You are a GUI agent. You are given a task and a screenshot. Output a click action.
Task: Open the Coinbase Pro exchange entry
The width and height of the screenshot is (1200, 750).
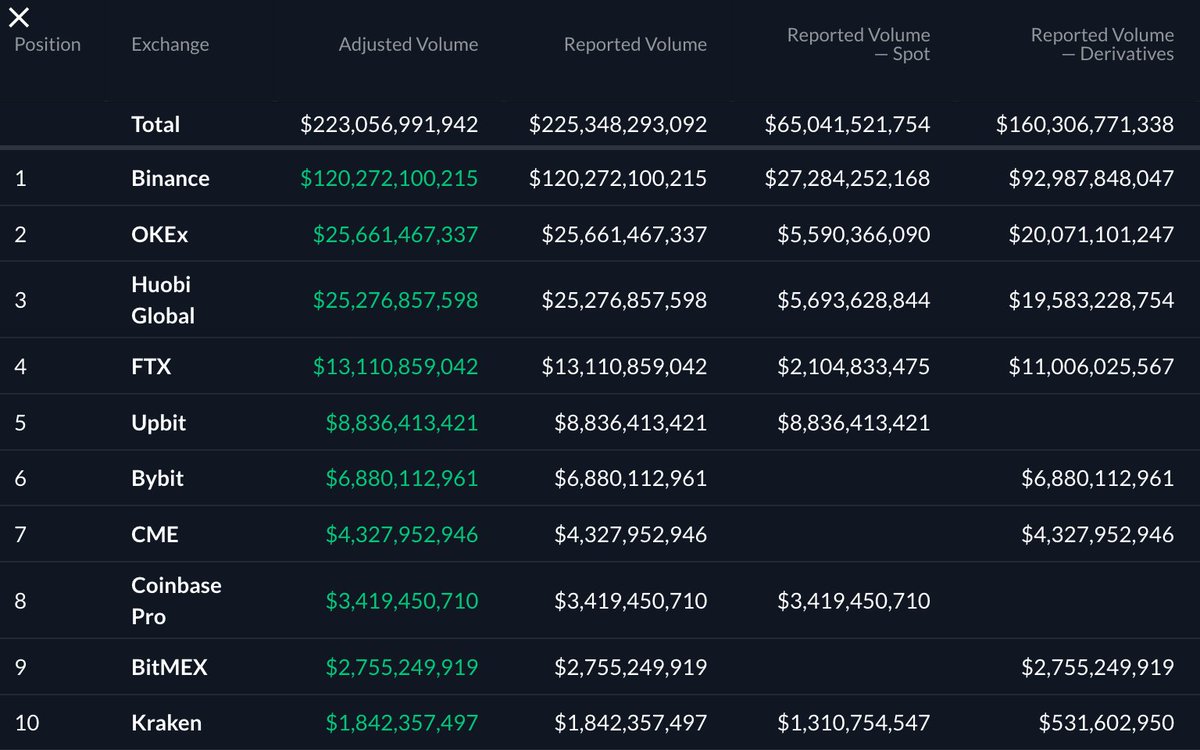pos(176,601)
